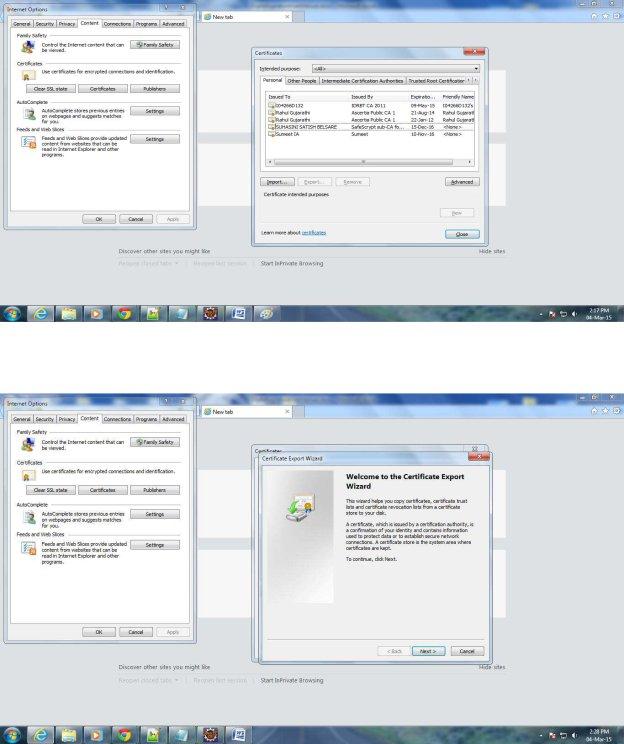Click Certificates button in Internet Options beside Export Wizard
The image size is (624, 744).
coord(103,490)
